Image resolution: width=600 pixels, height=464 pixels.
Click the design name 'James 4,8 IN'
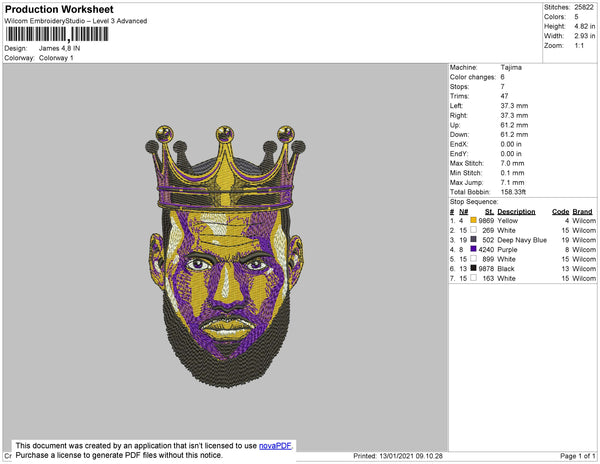[59, 48]
